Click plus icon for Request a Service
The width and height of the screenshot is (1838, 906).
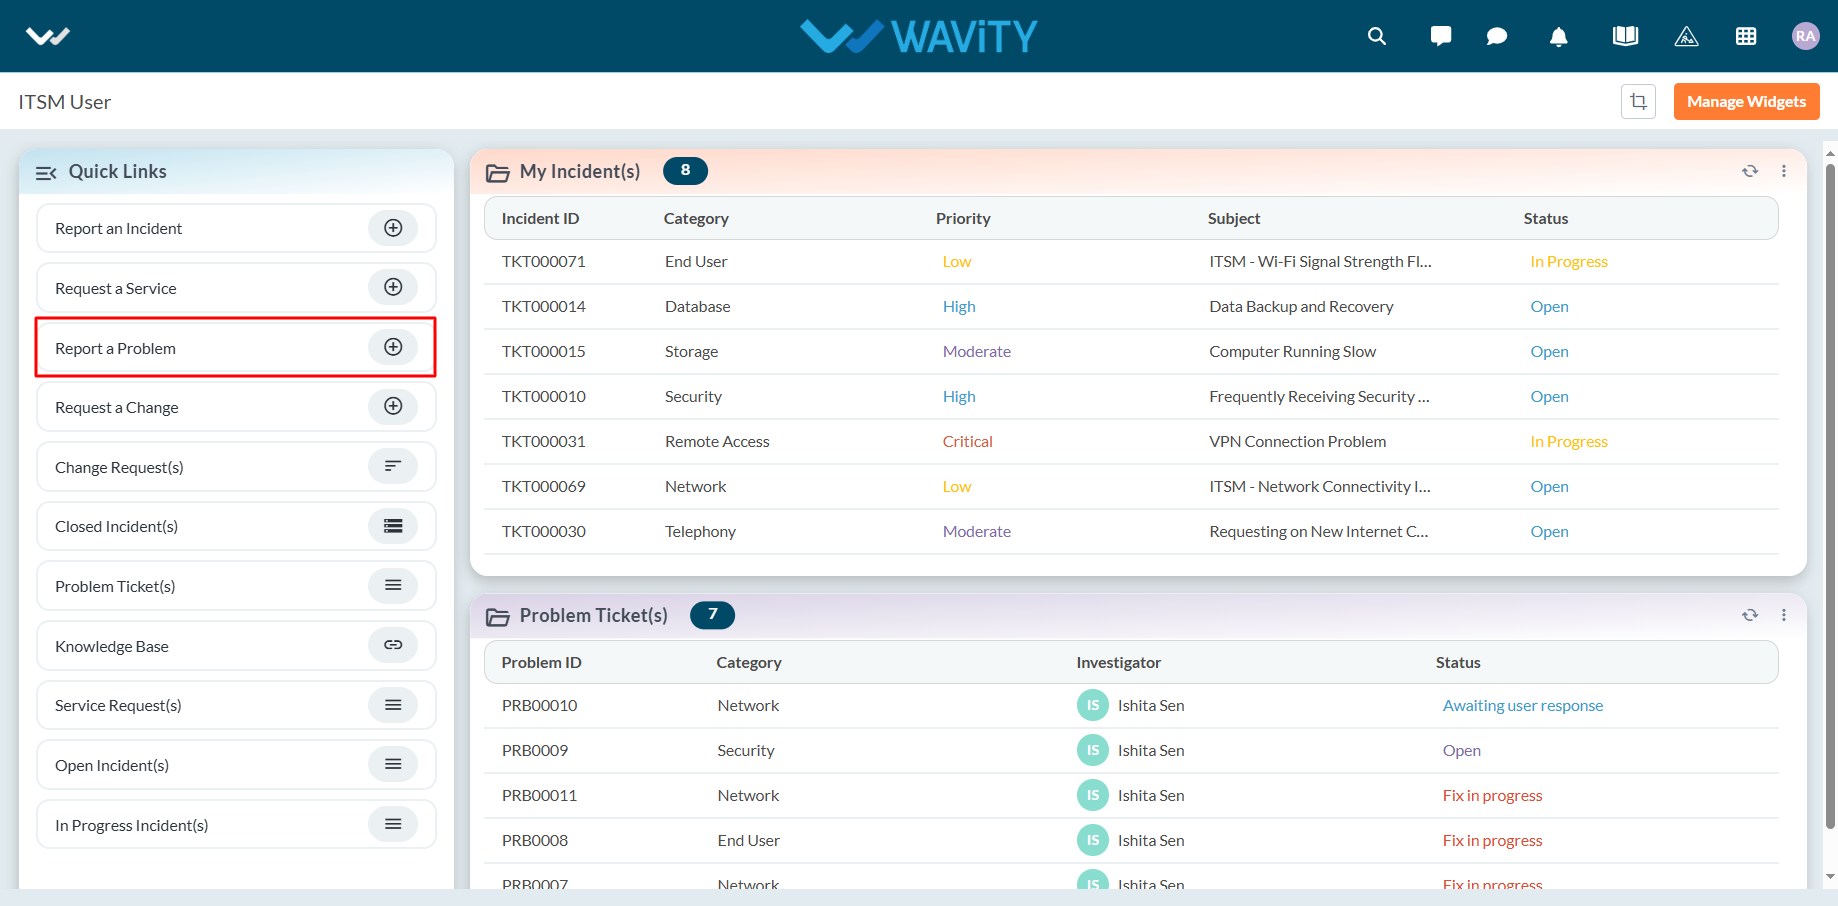click(x=393, y=287)
